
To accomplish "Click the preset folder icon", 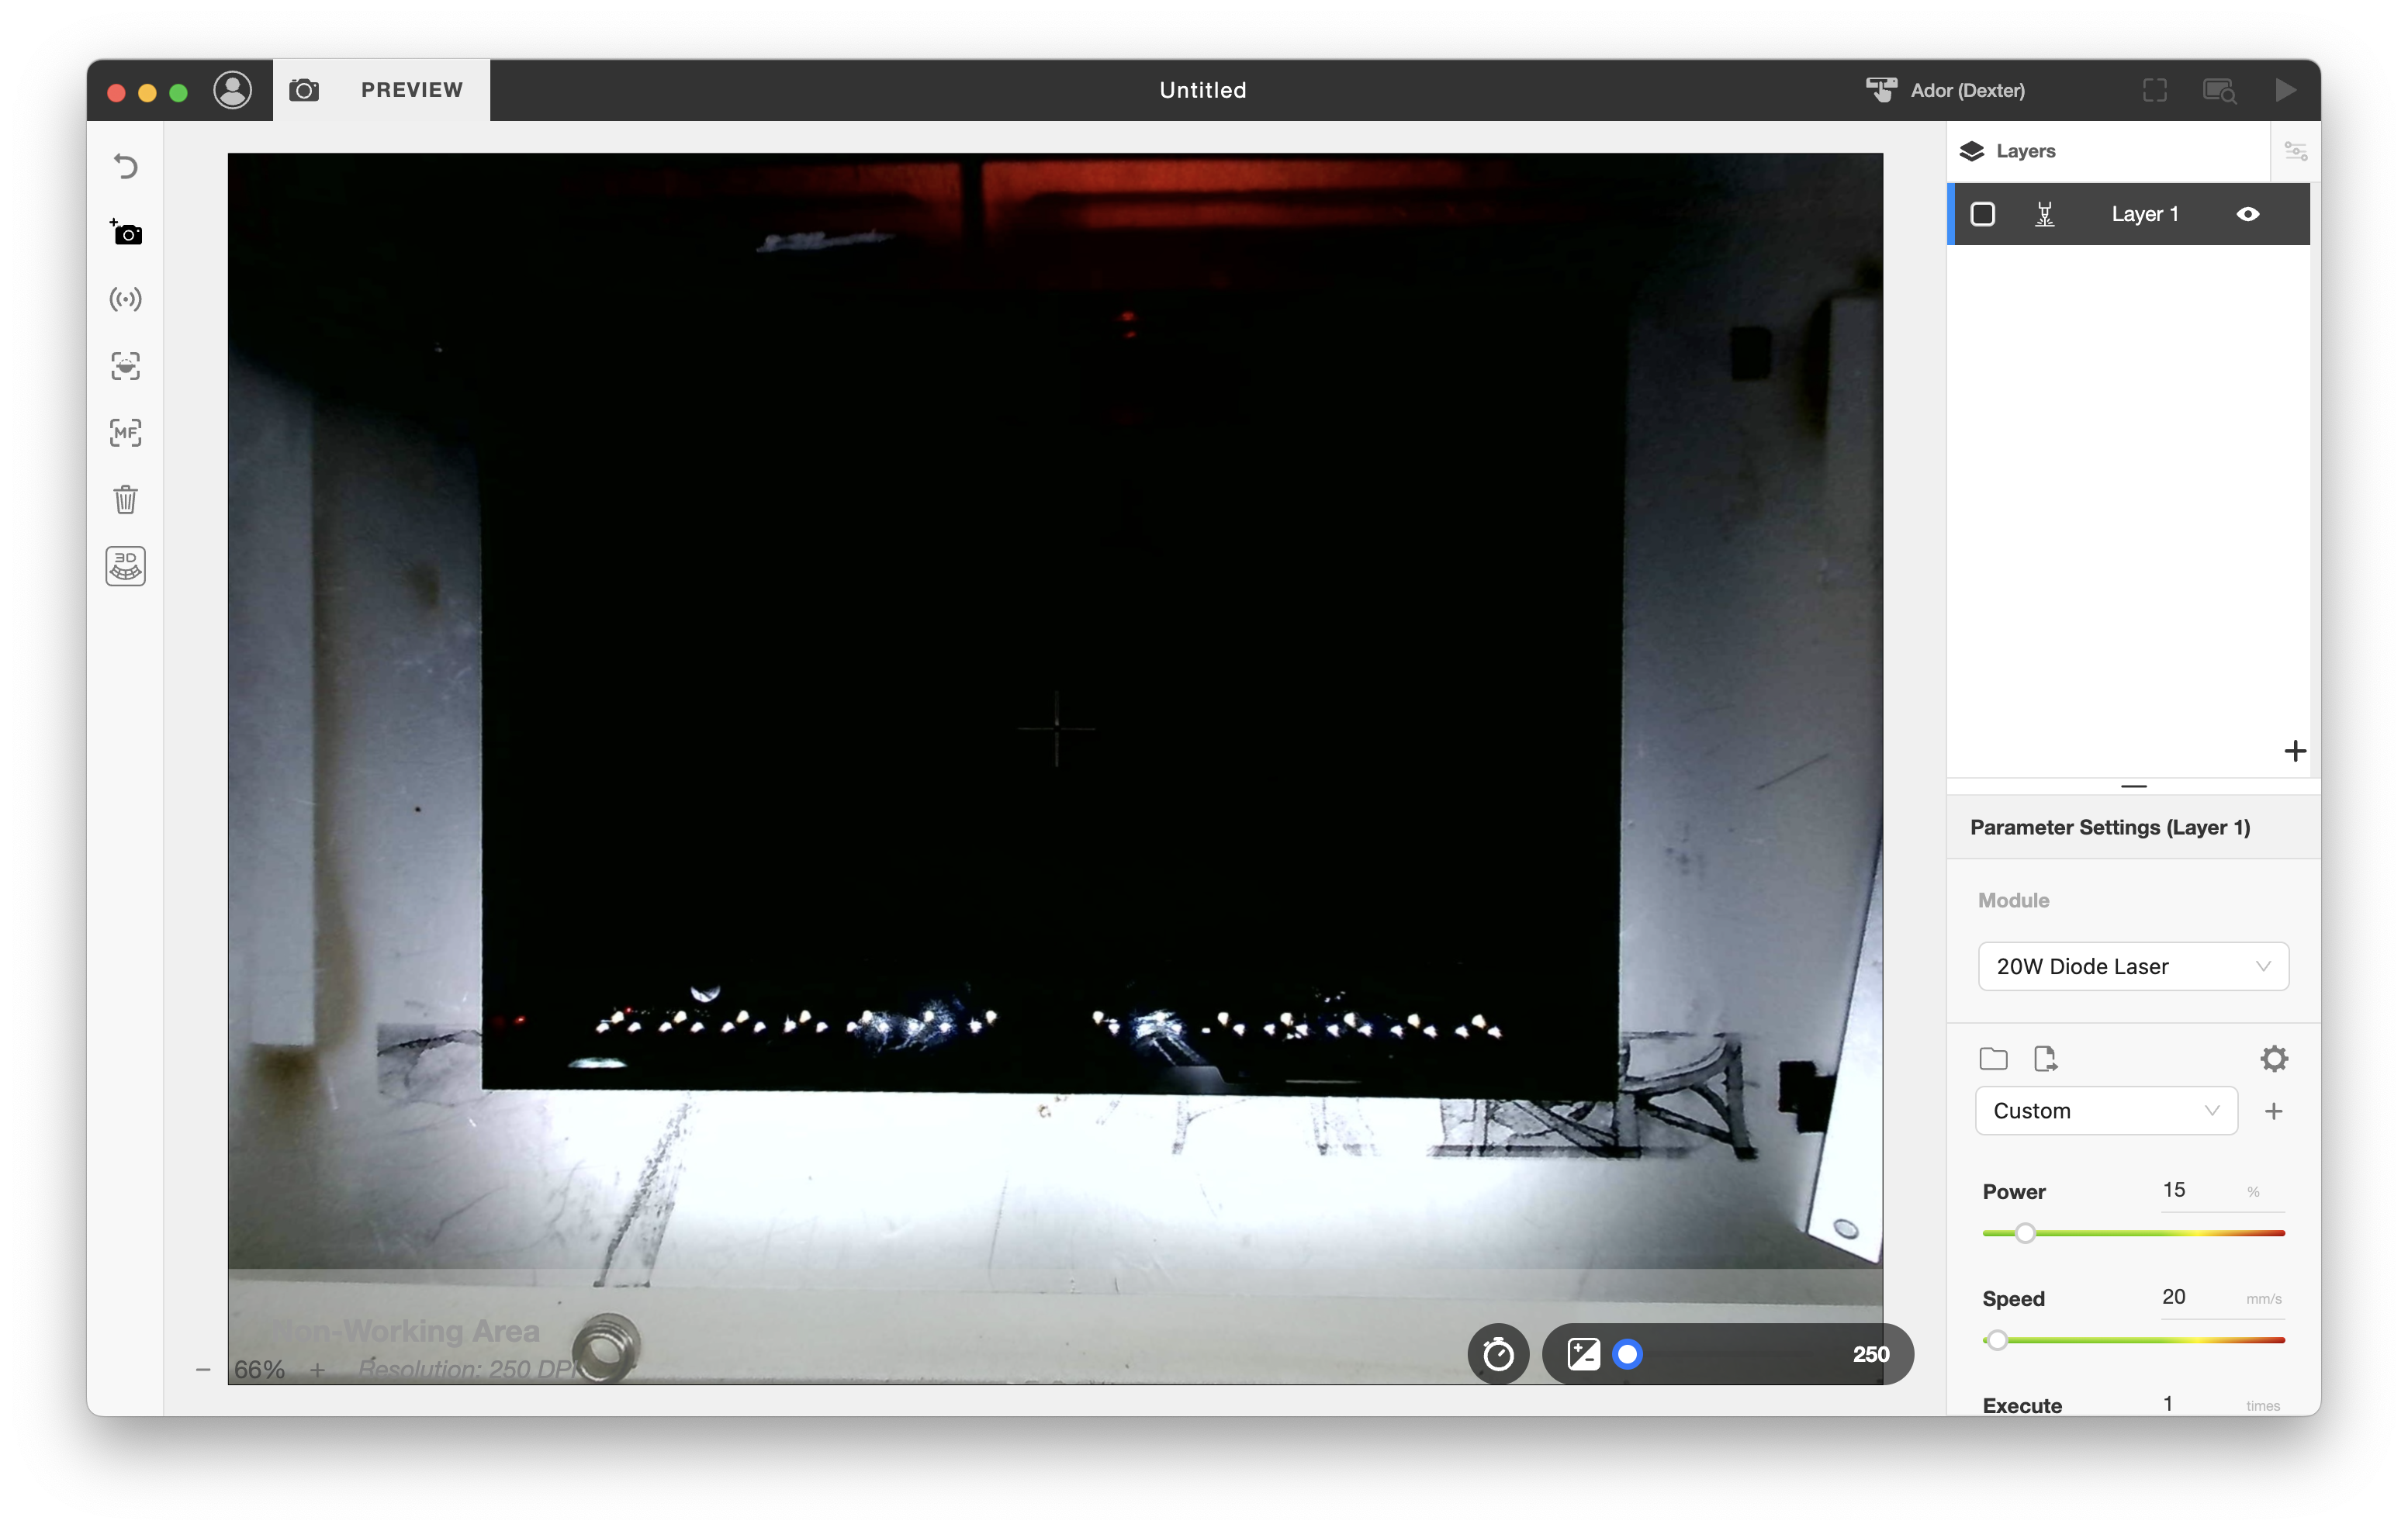I will pos(1993,1059).
